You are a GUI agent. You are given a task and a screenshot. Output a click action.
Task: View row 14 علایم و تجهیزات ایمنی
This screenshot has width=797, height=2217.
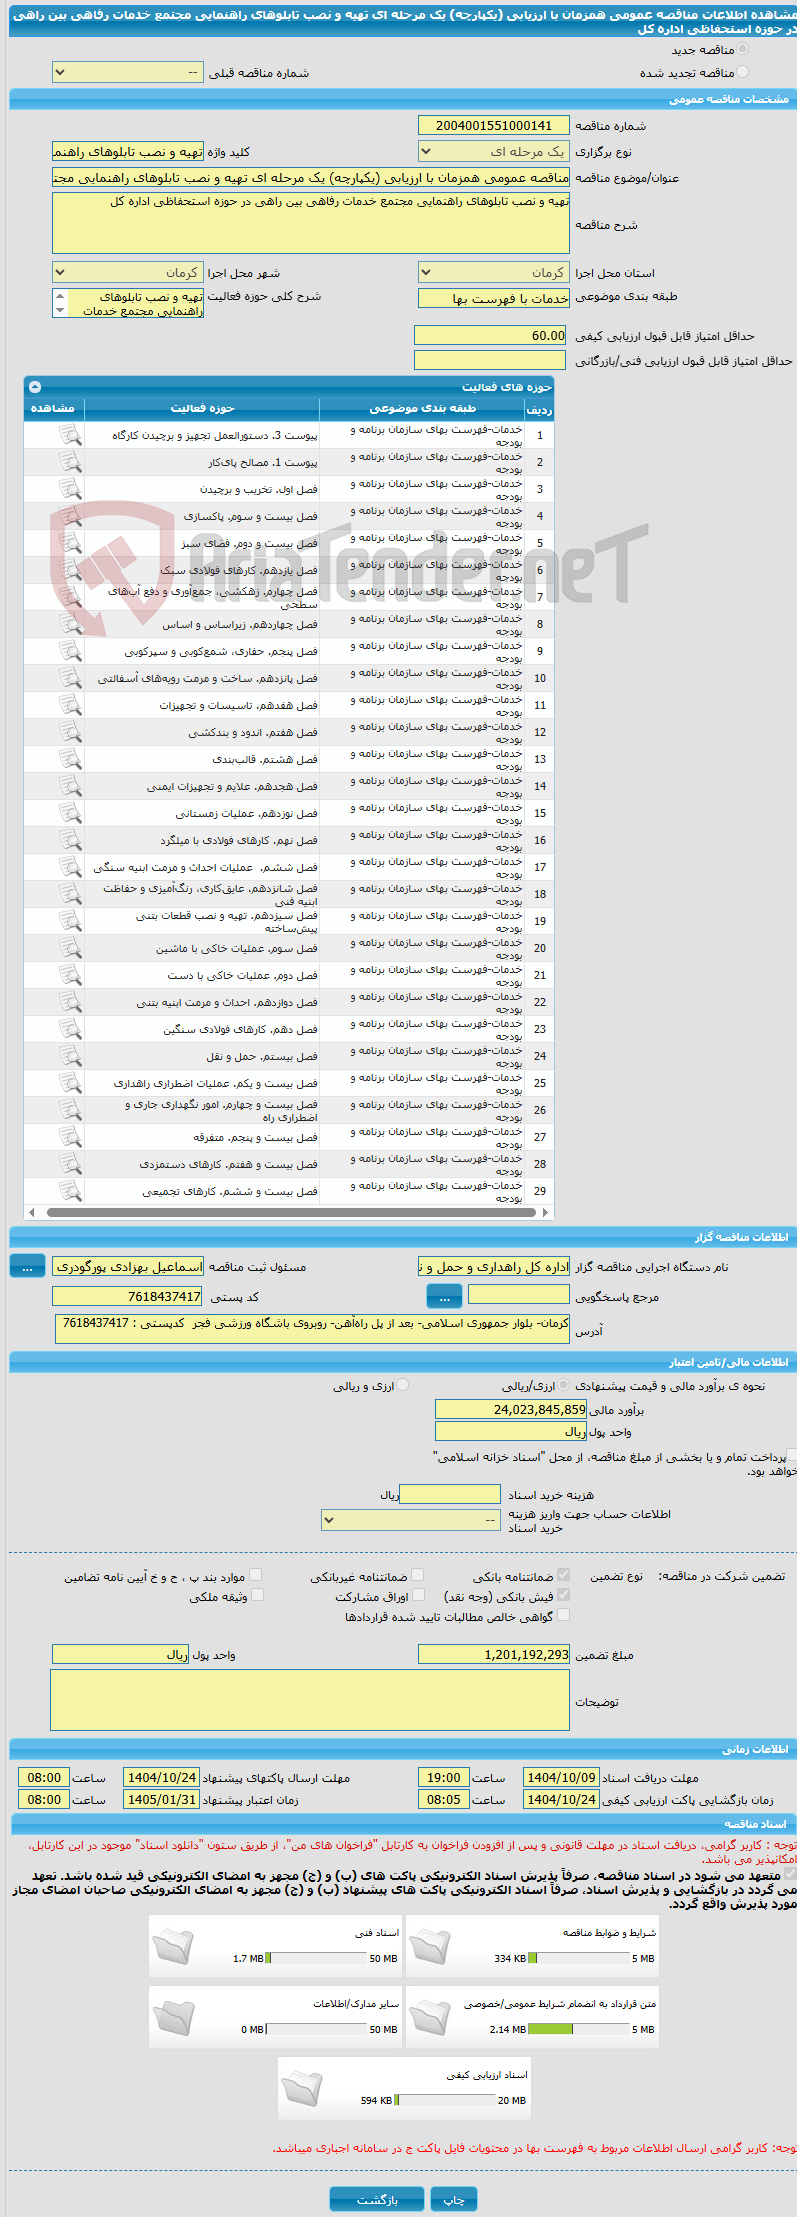70,786
